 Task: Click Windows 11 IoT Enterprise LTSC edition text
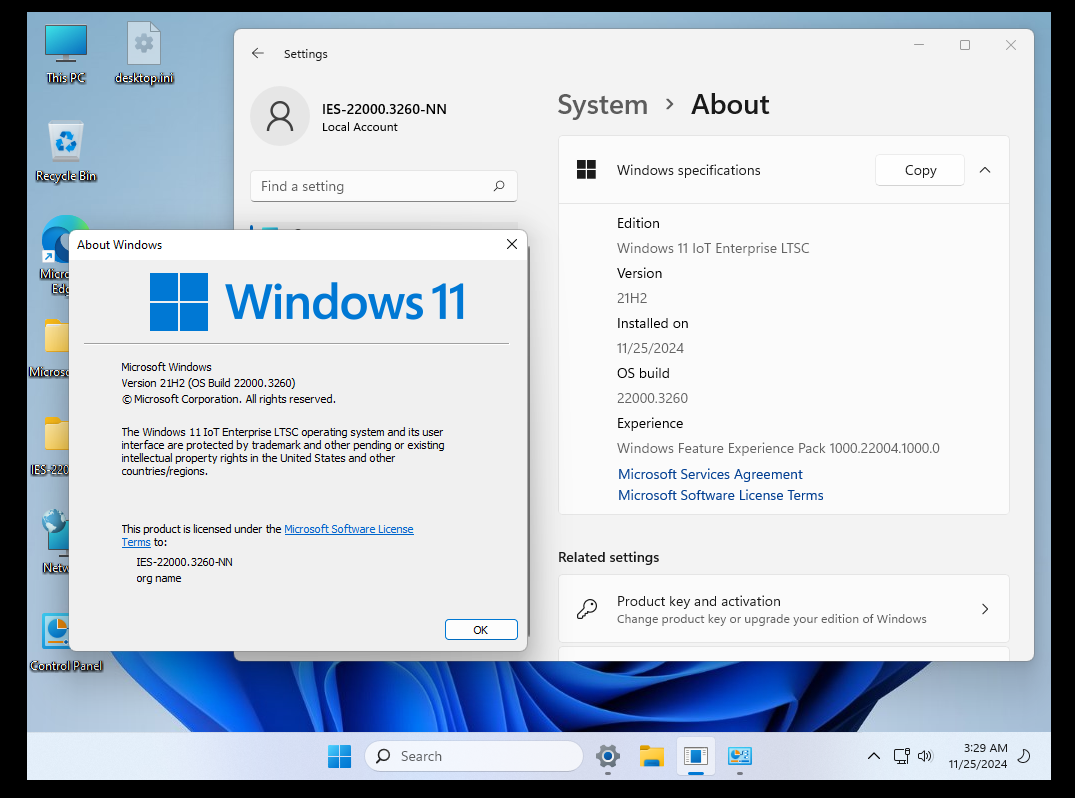[x=713, y=248]
